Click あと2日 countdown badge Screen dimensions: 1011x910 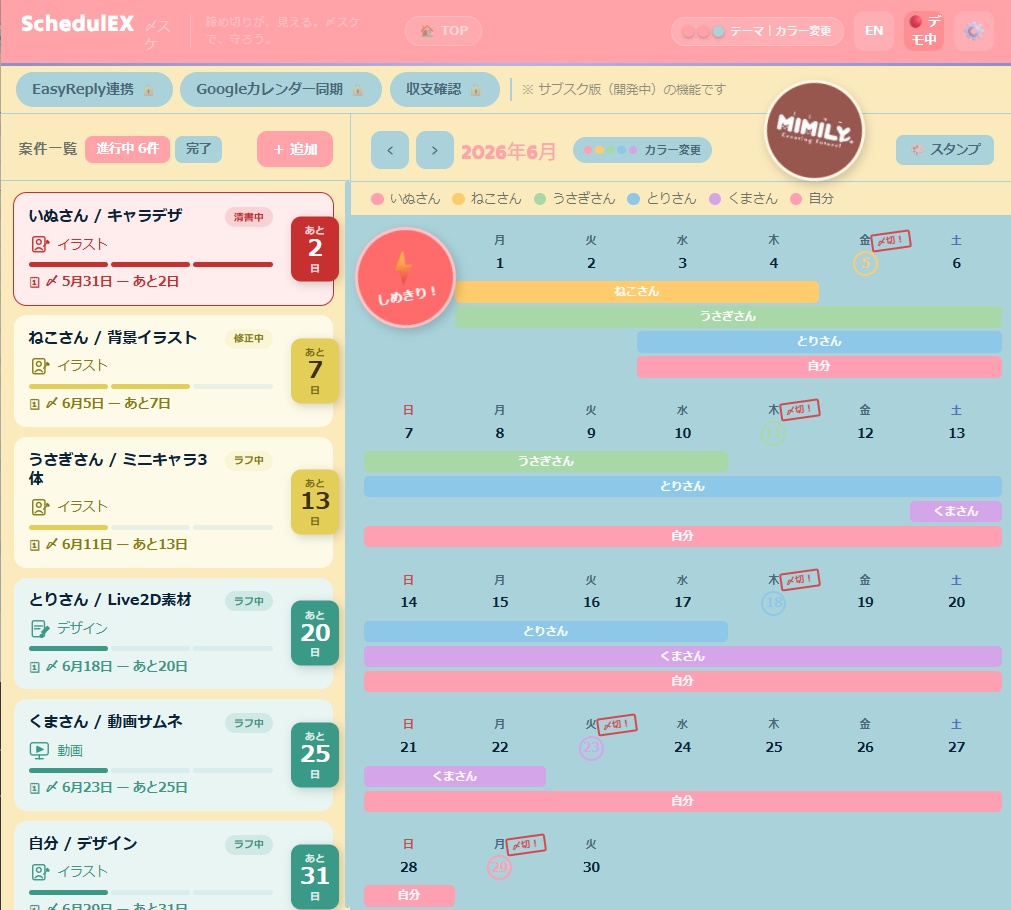(x=315, y=249)
